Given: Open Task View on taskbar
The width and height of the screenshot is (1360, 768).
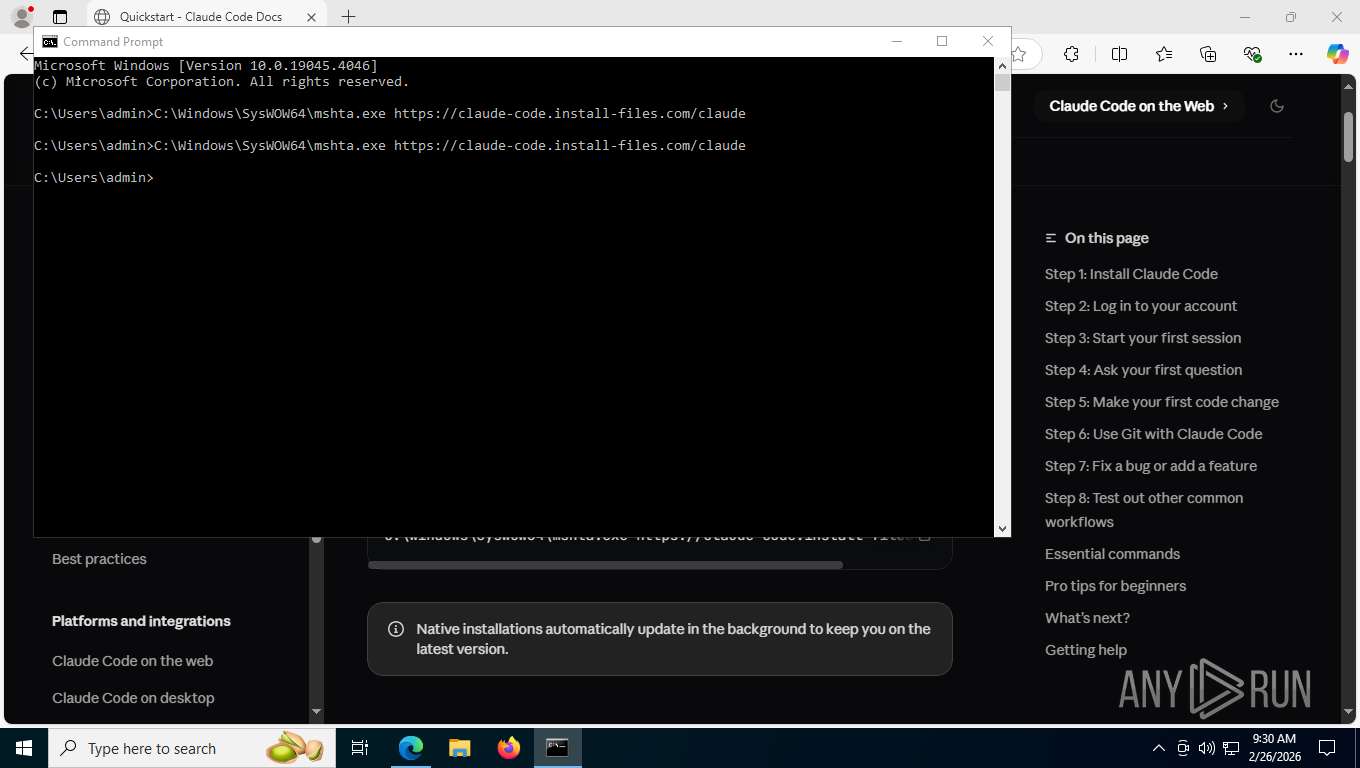Looking at the screenshot, I should click(x=360, y=748).
